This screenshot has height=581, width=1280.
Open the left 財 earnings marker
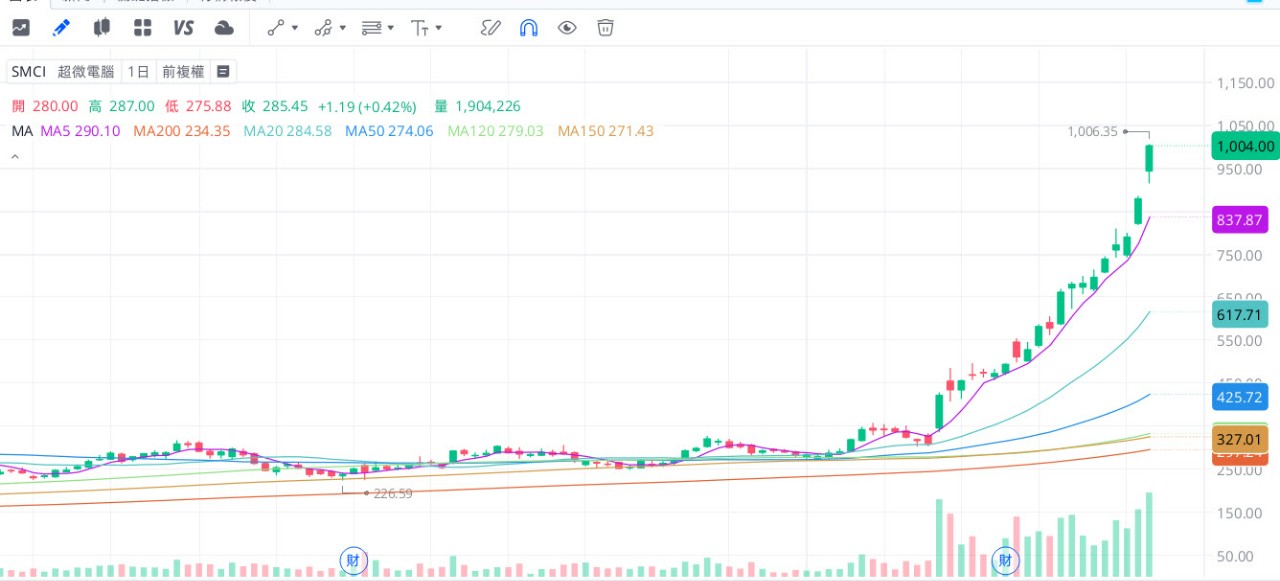pos(353,561)
